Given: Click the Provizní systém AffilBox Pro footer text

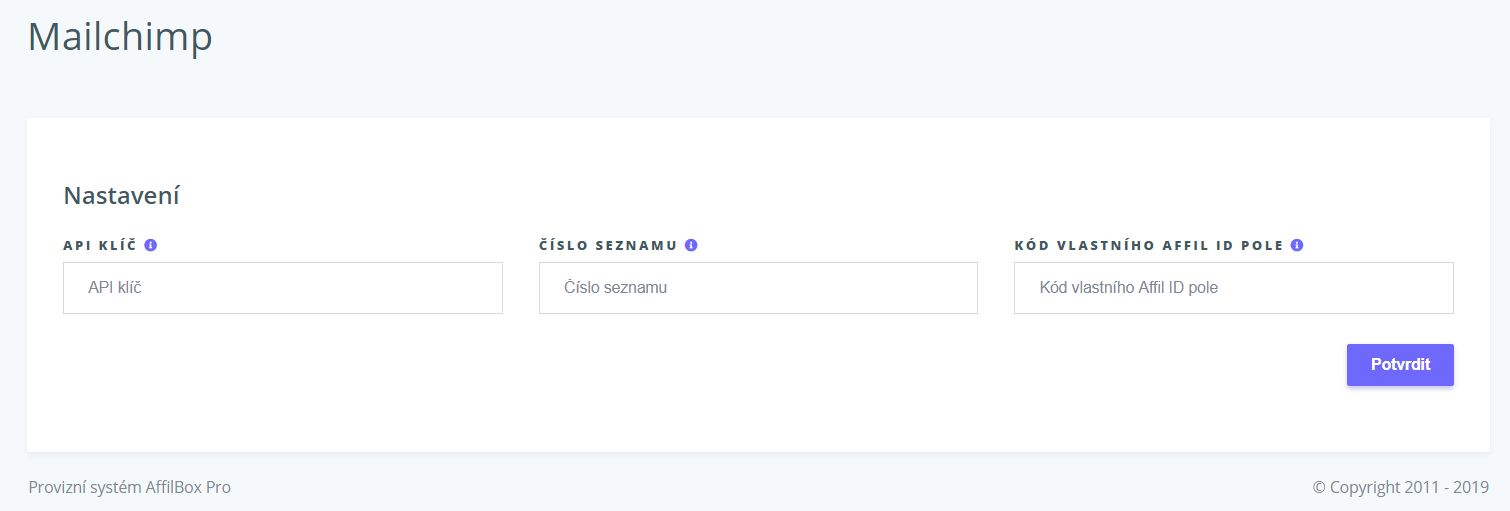Looking at the screenshot, I should pos(130,487).
